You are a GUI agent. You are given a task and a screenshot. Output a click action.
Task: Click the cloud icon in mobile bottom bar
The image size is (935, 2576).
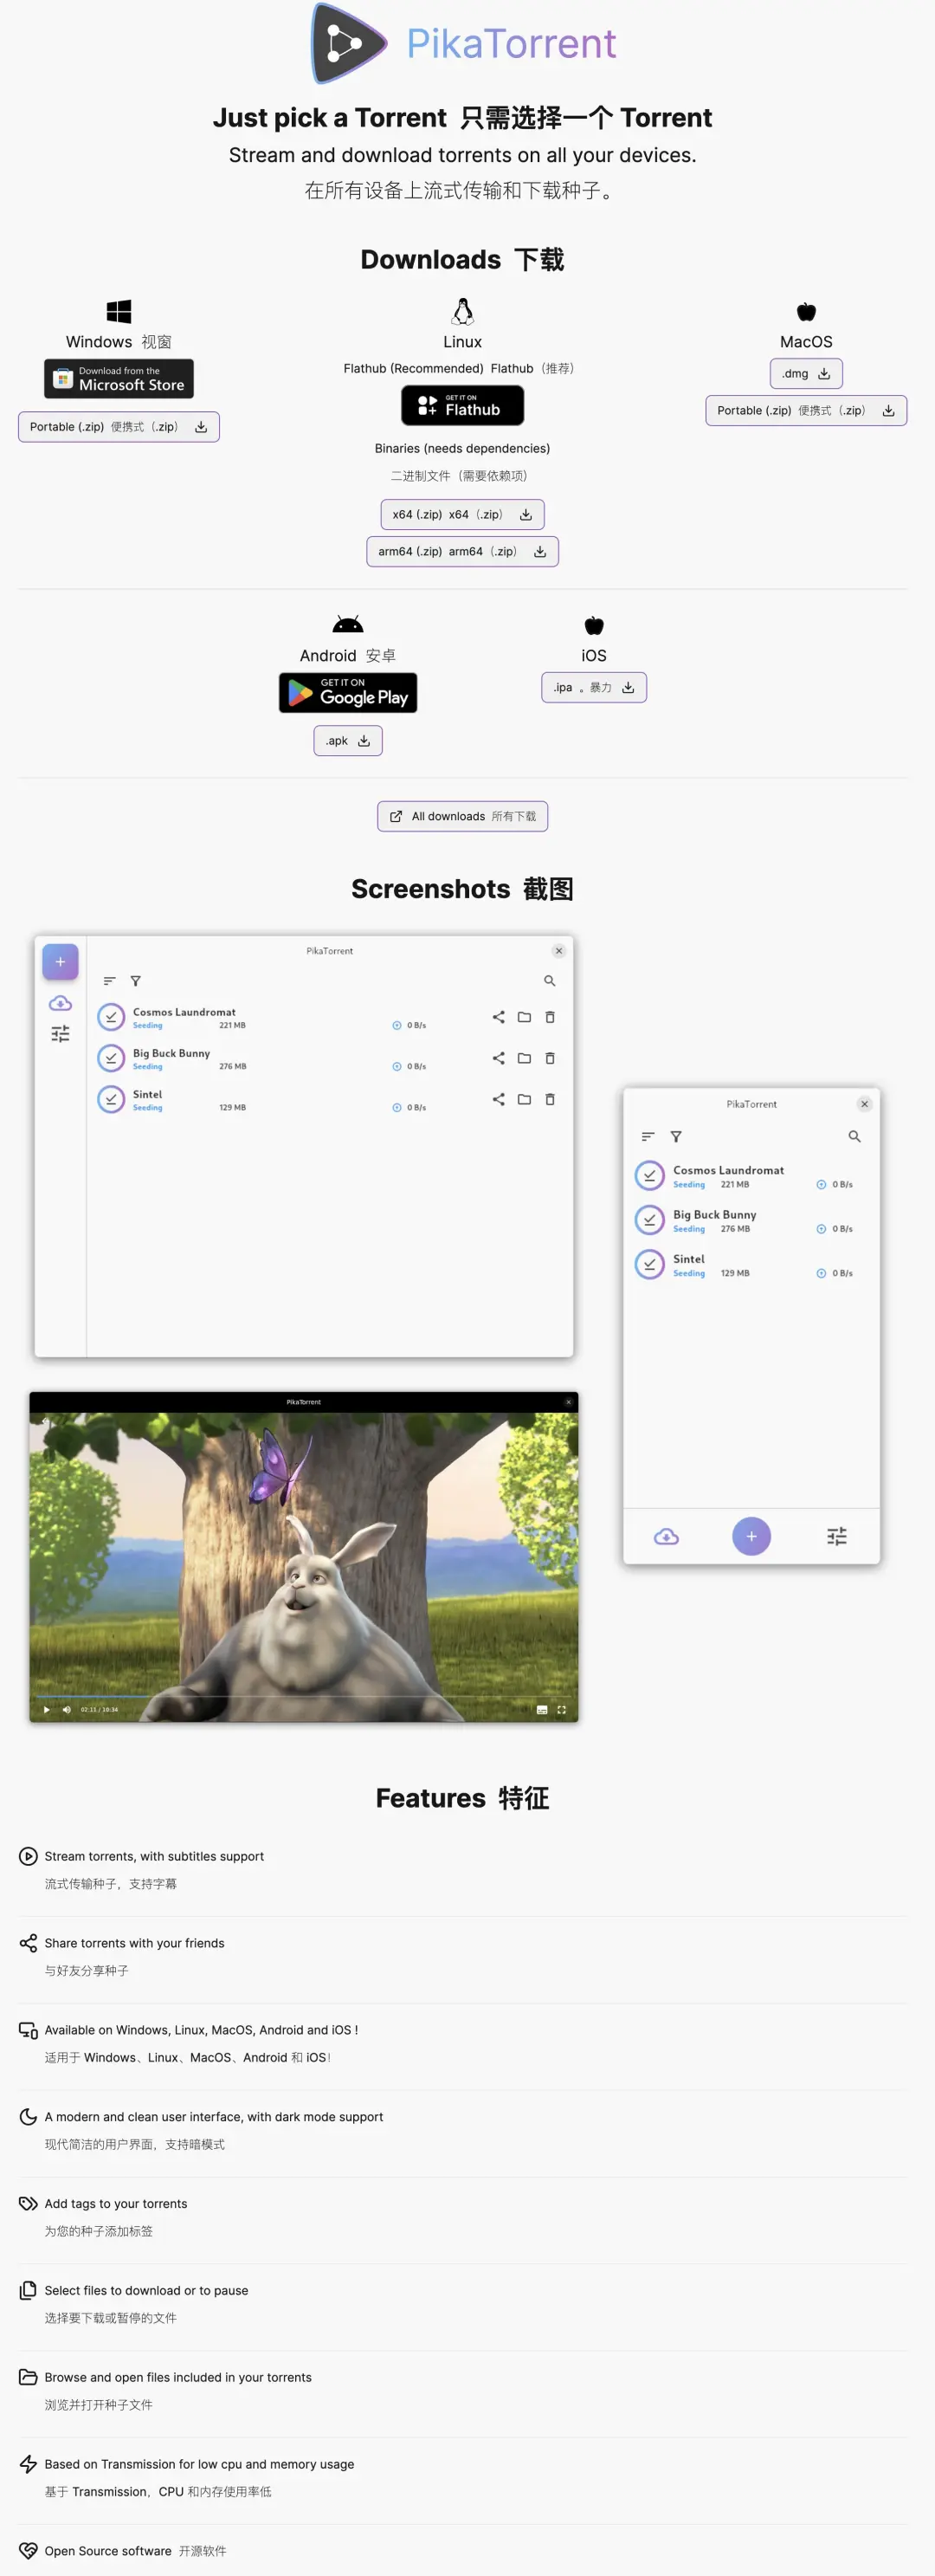(666, 1537)
